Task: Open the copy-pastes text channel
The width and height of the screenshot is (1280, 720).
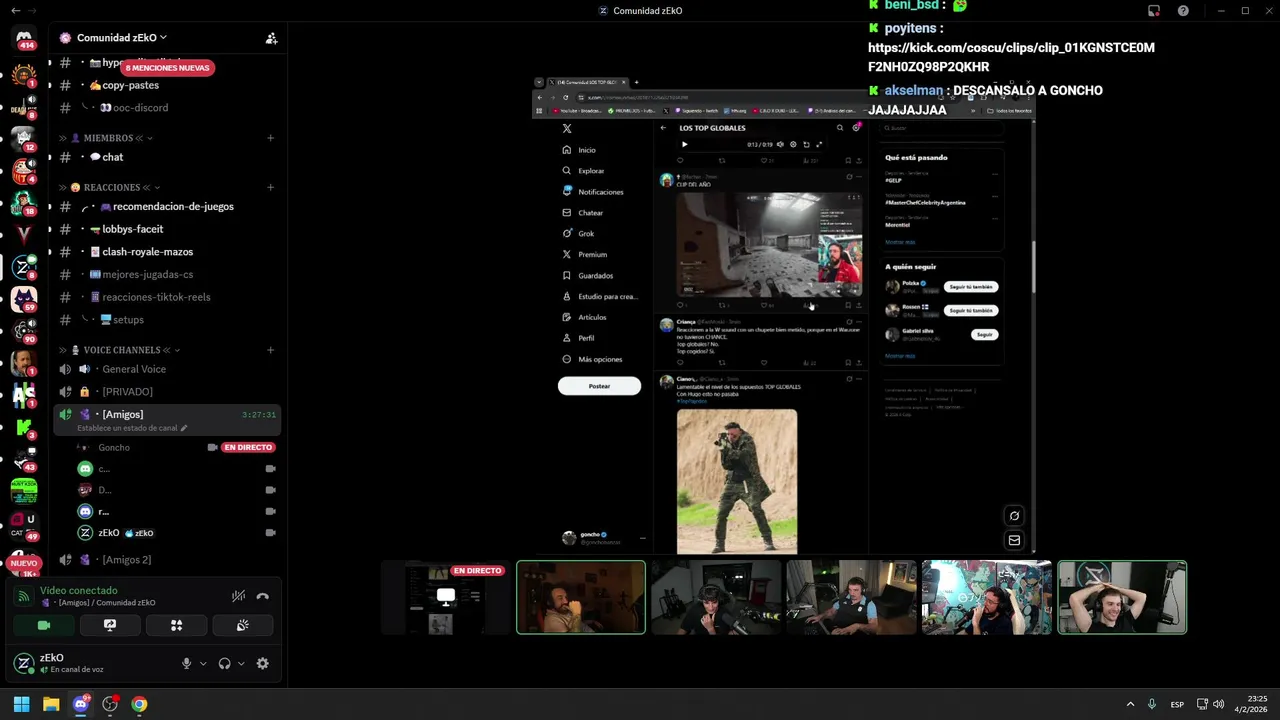Action: pyautogui.click(x=130, y=85)
